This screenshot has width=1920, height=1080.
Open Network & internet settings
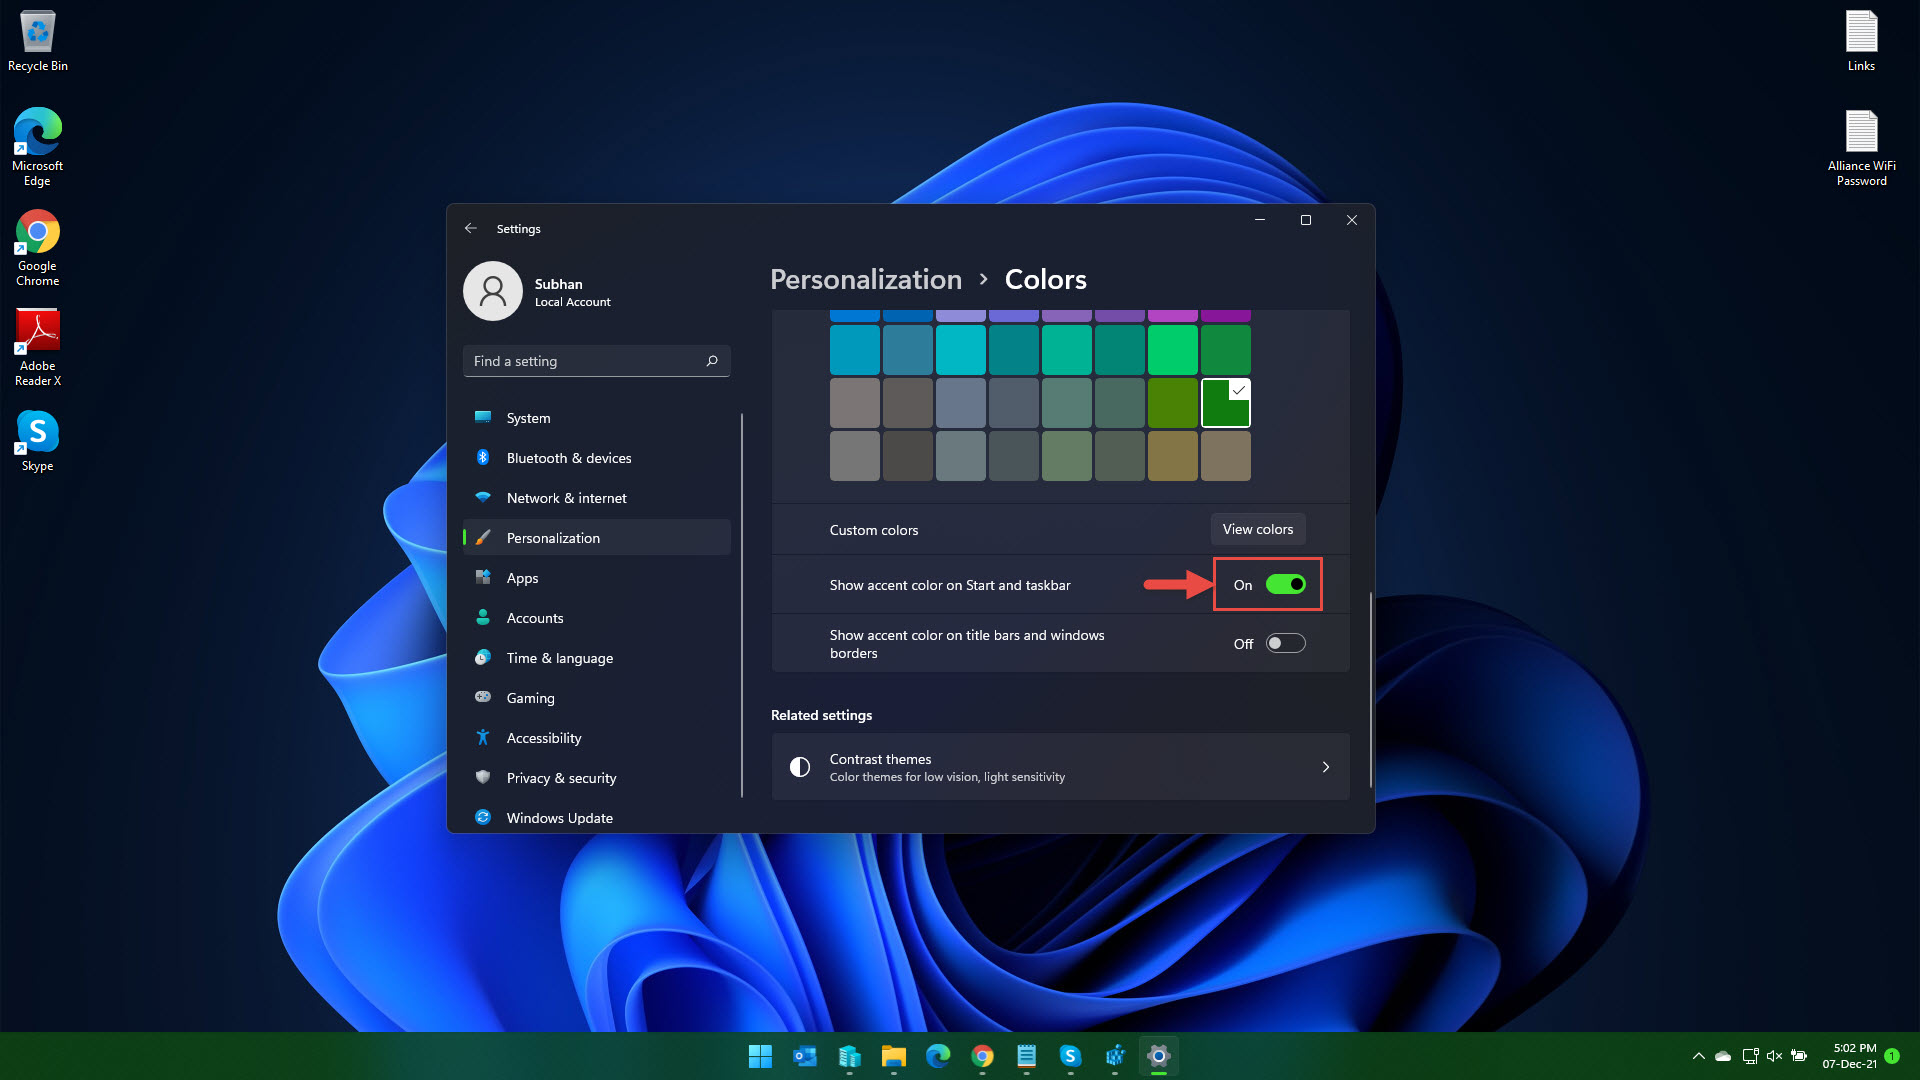(483, 498)
